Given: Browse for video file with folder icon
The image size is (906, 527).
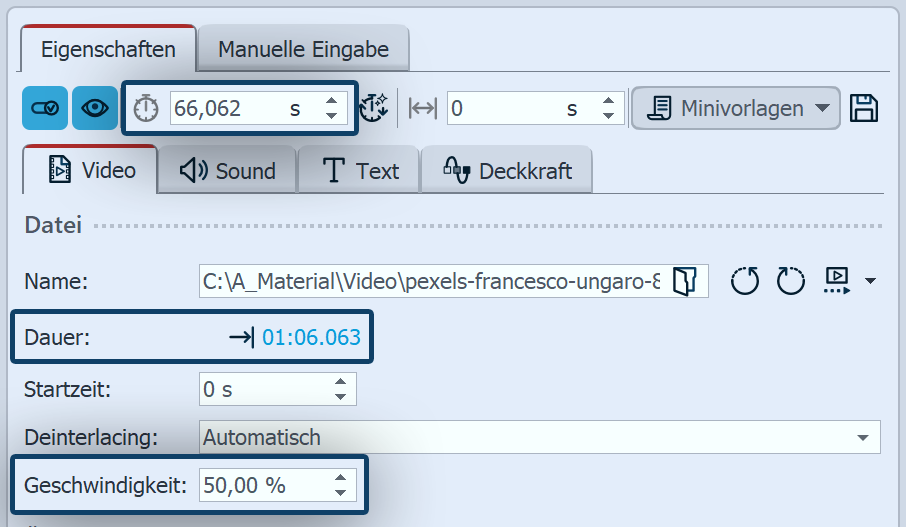Looking at the screenshot, I should coord(684,282).
